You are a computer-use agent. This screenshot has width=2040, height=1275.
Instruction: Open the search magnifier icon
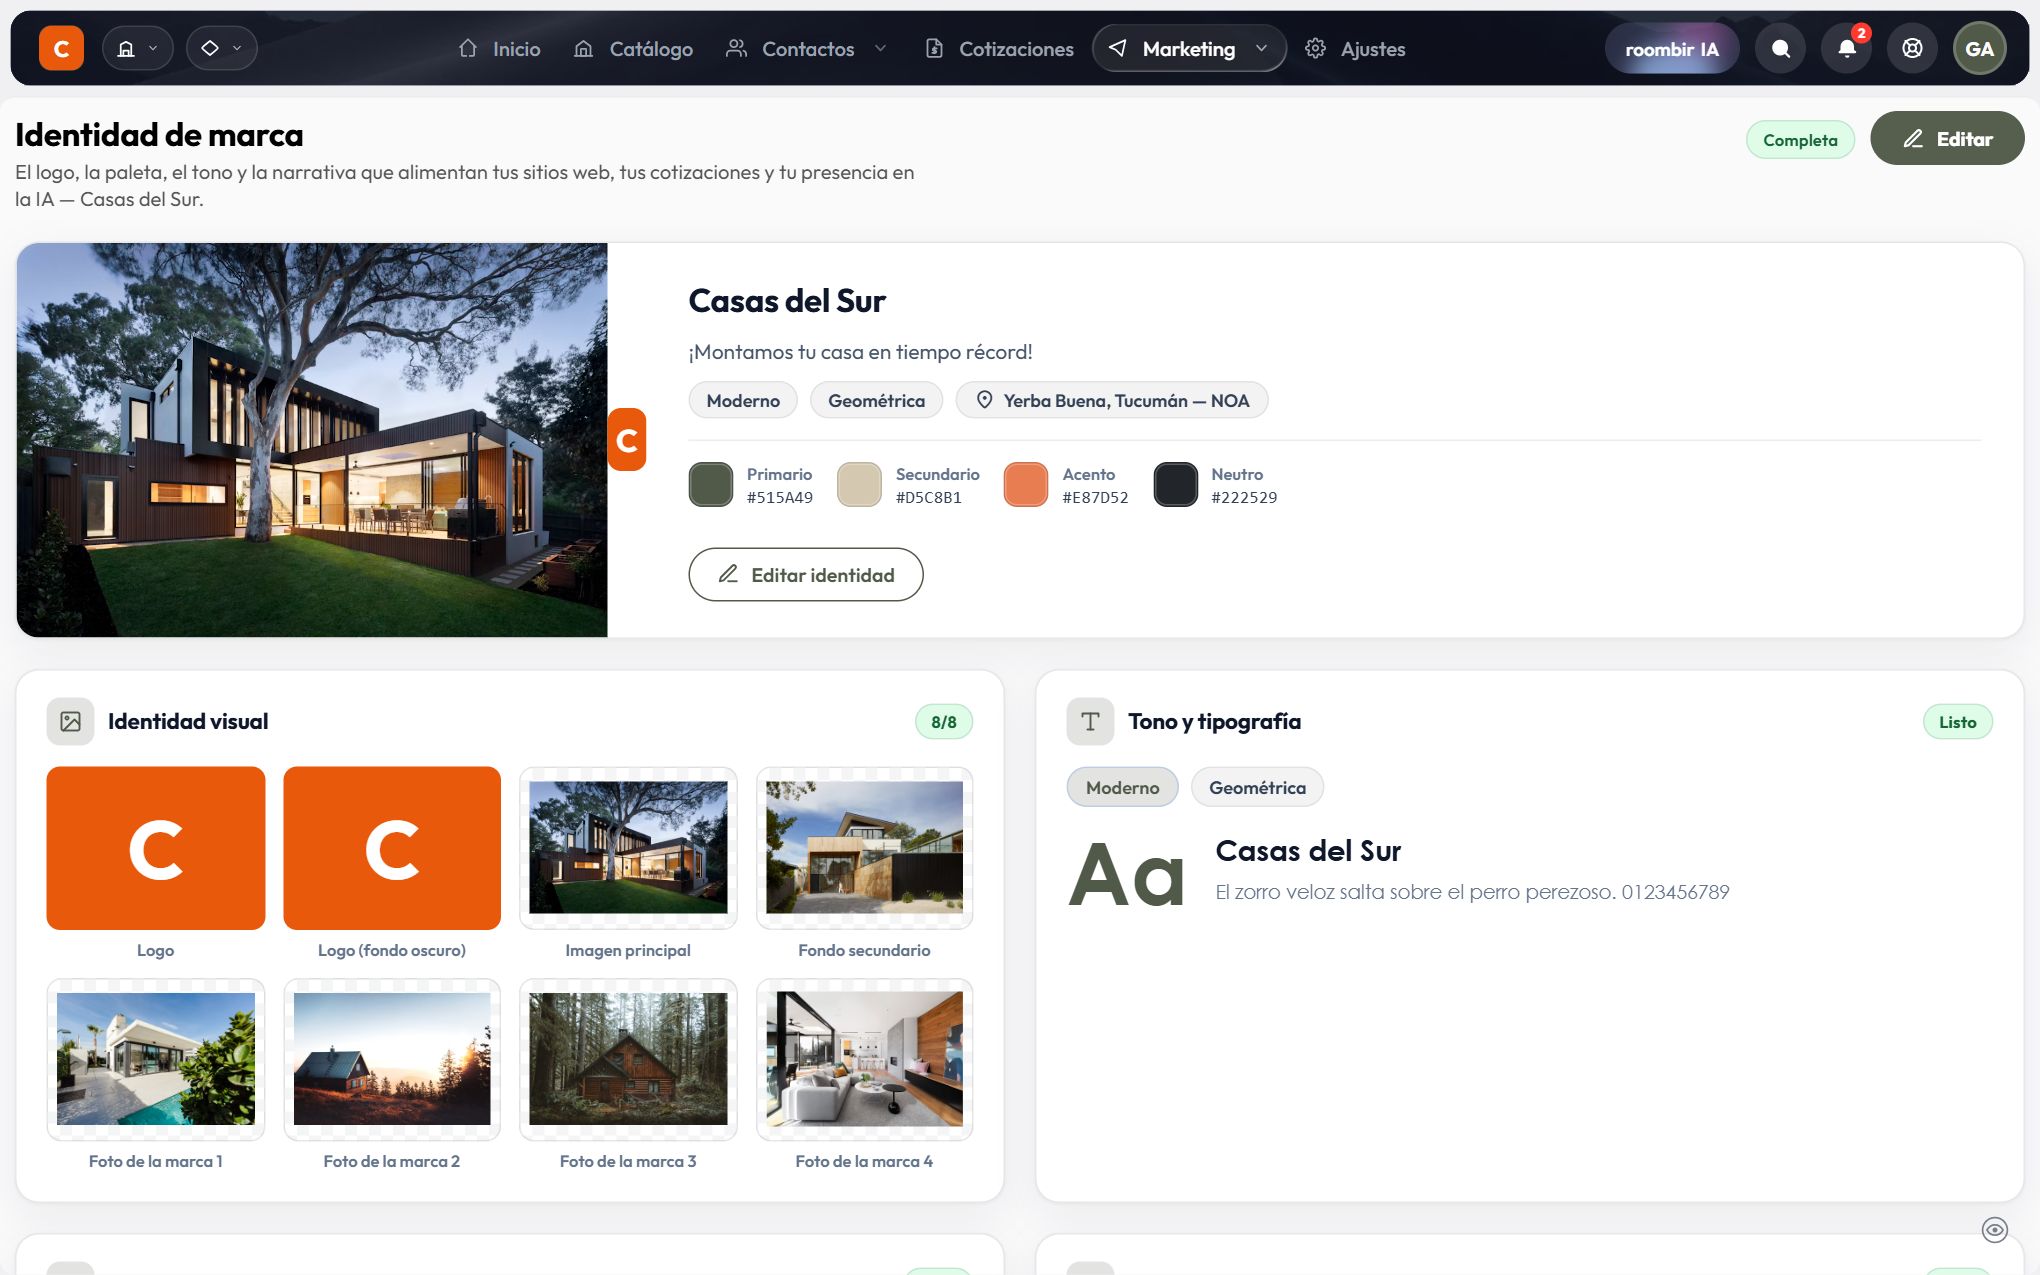click(1780, 48)
